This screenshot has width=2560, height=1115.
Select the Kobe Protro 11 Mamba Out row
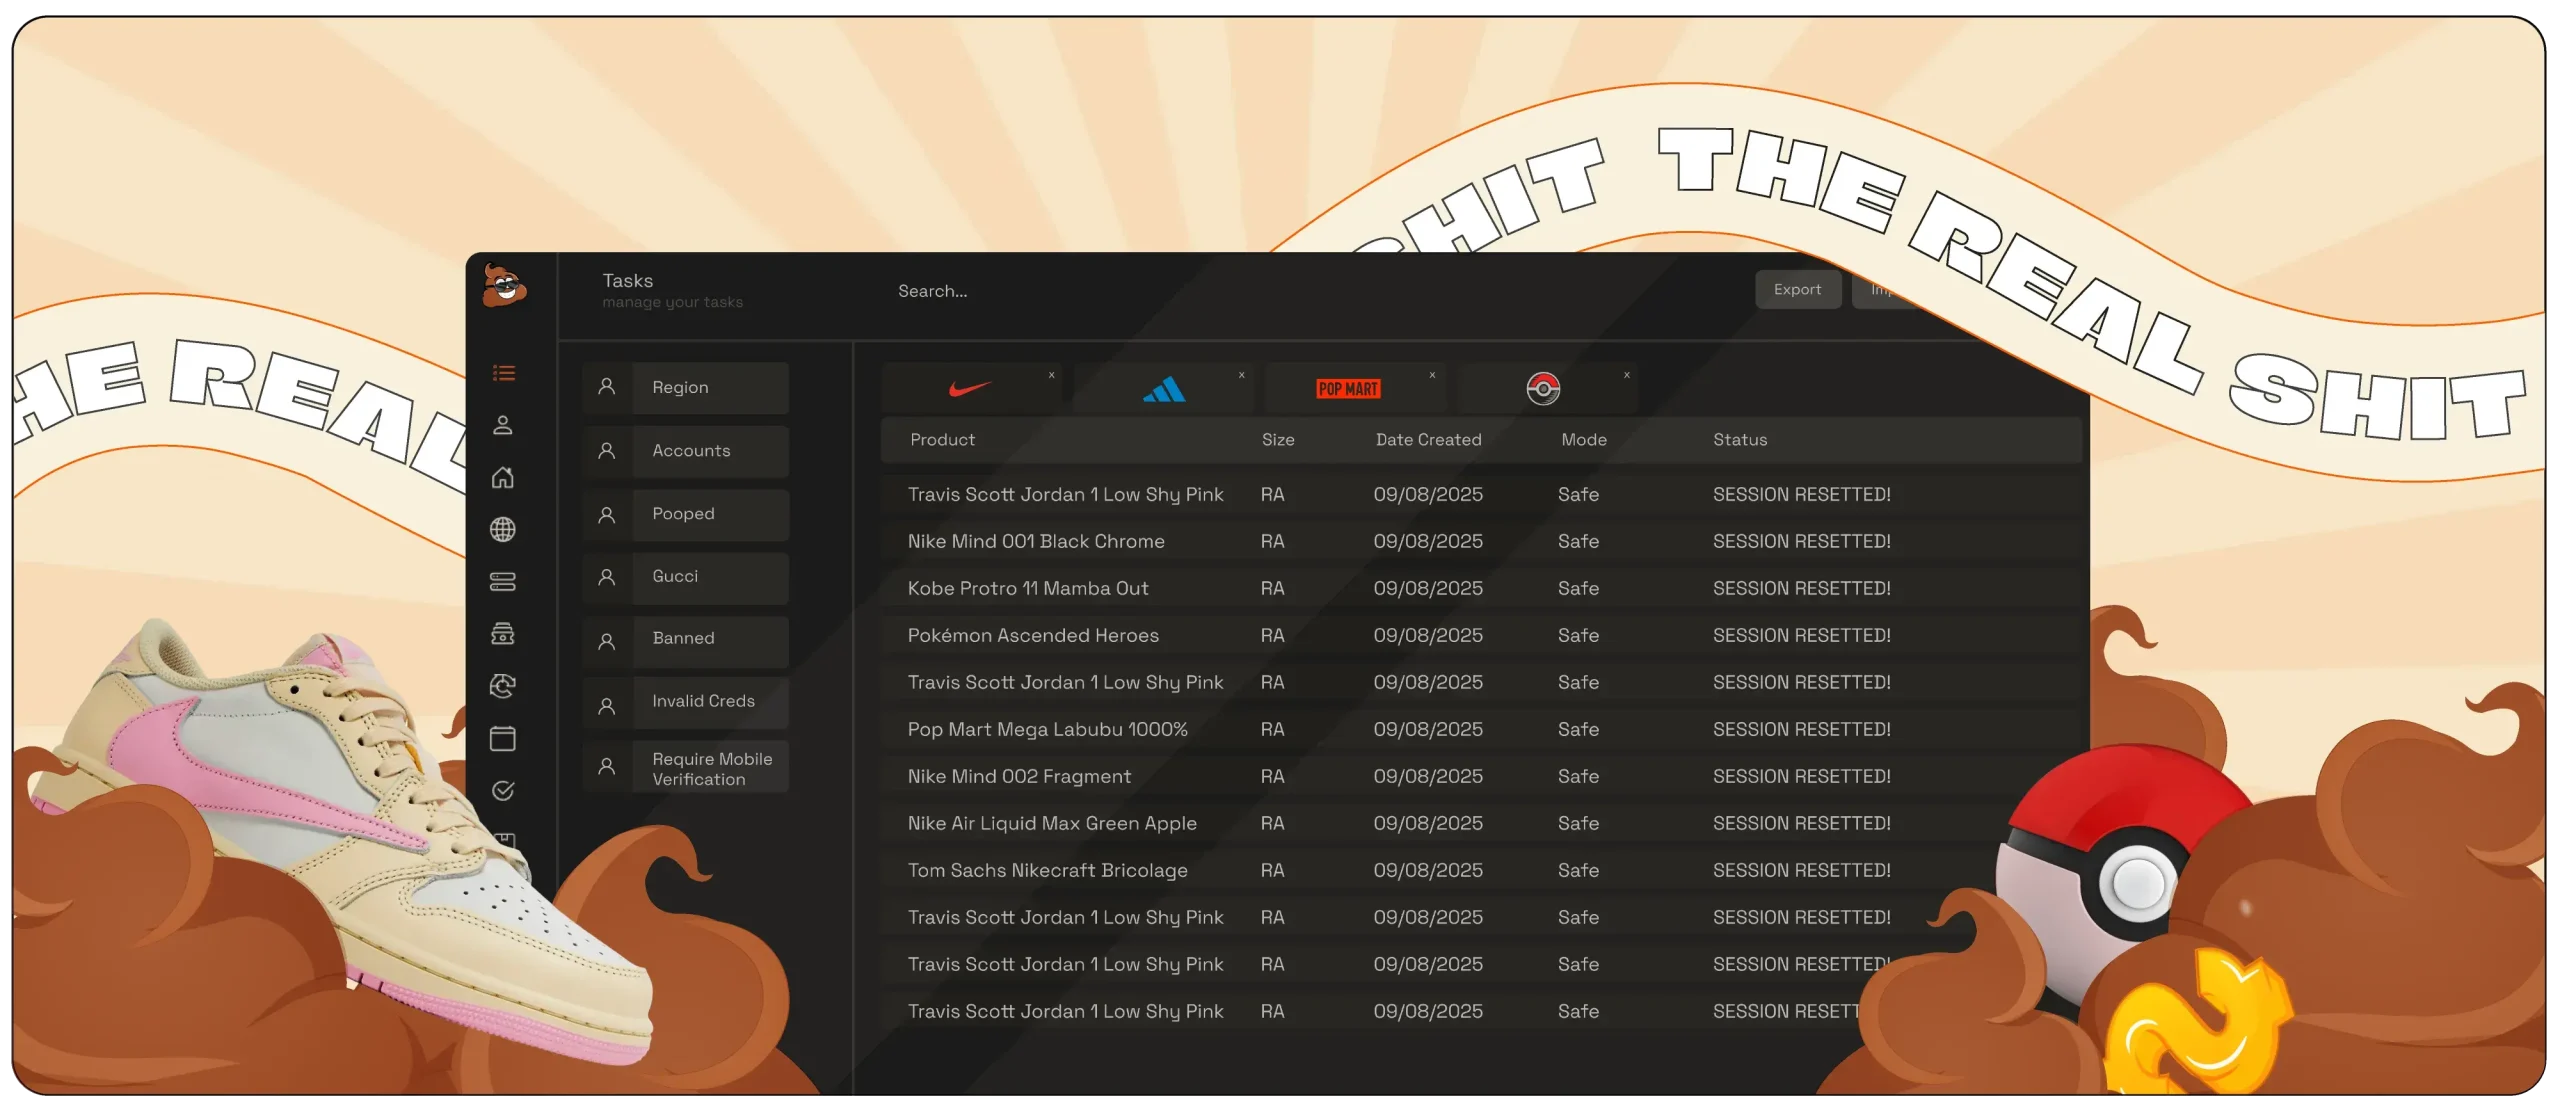pyautogui.click(x=1480, y=589)
